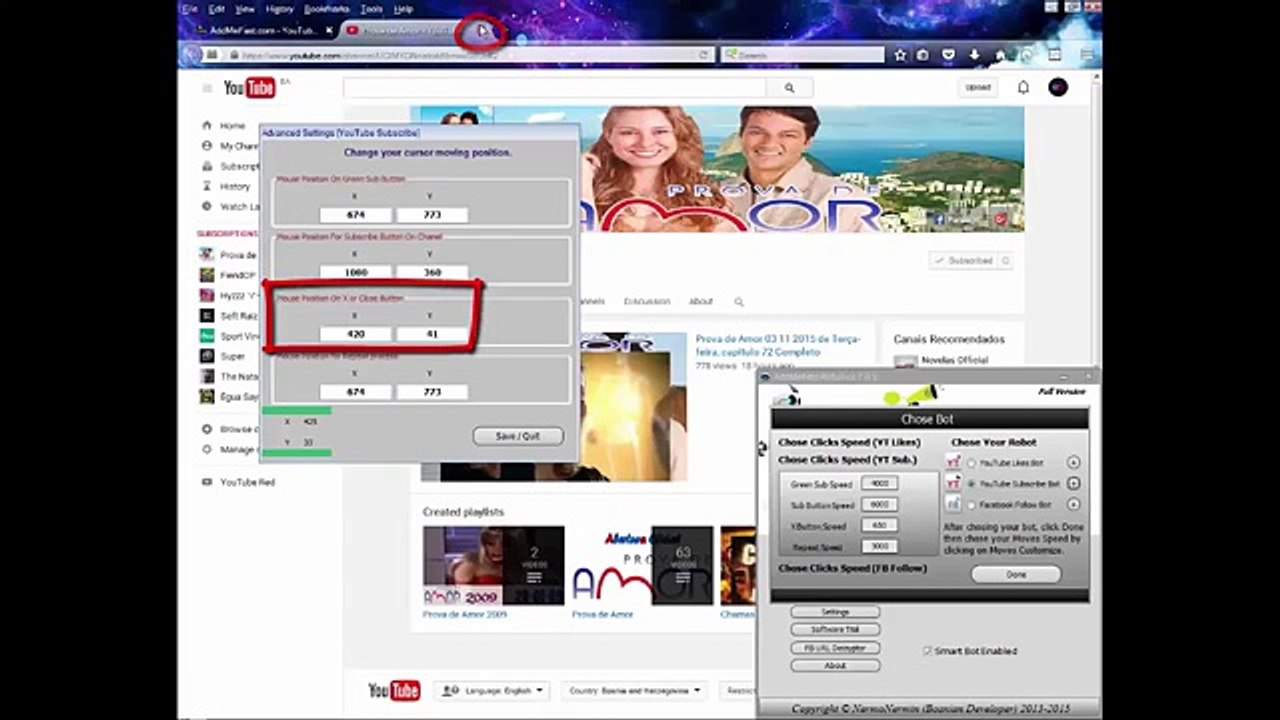Open the Firefox hamburger menu

point(1086,55)
